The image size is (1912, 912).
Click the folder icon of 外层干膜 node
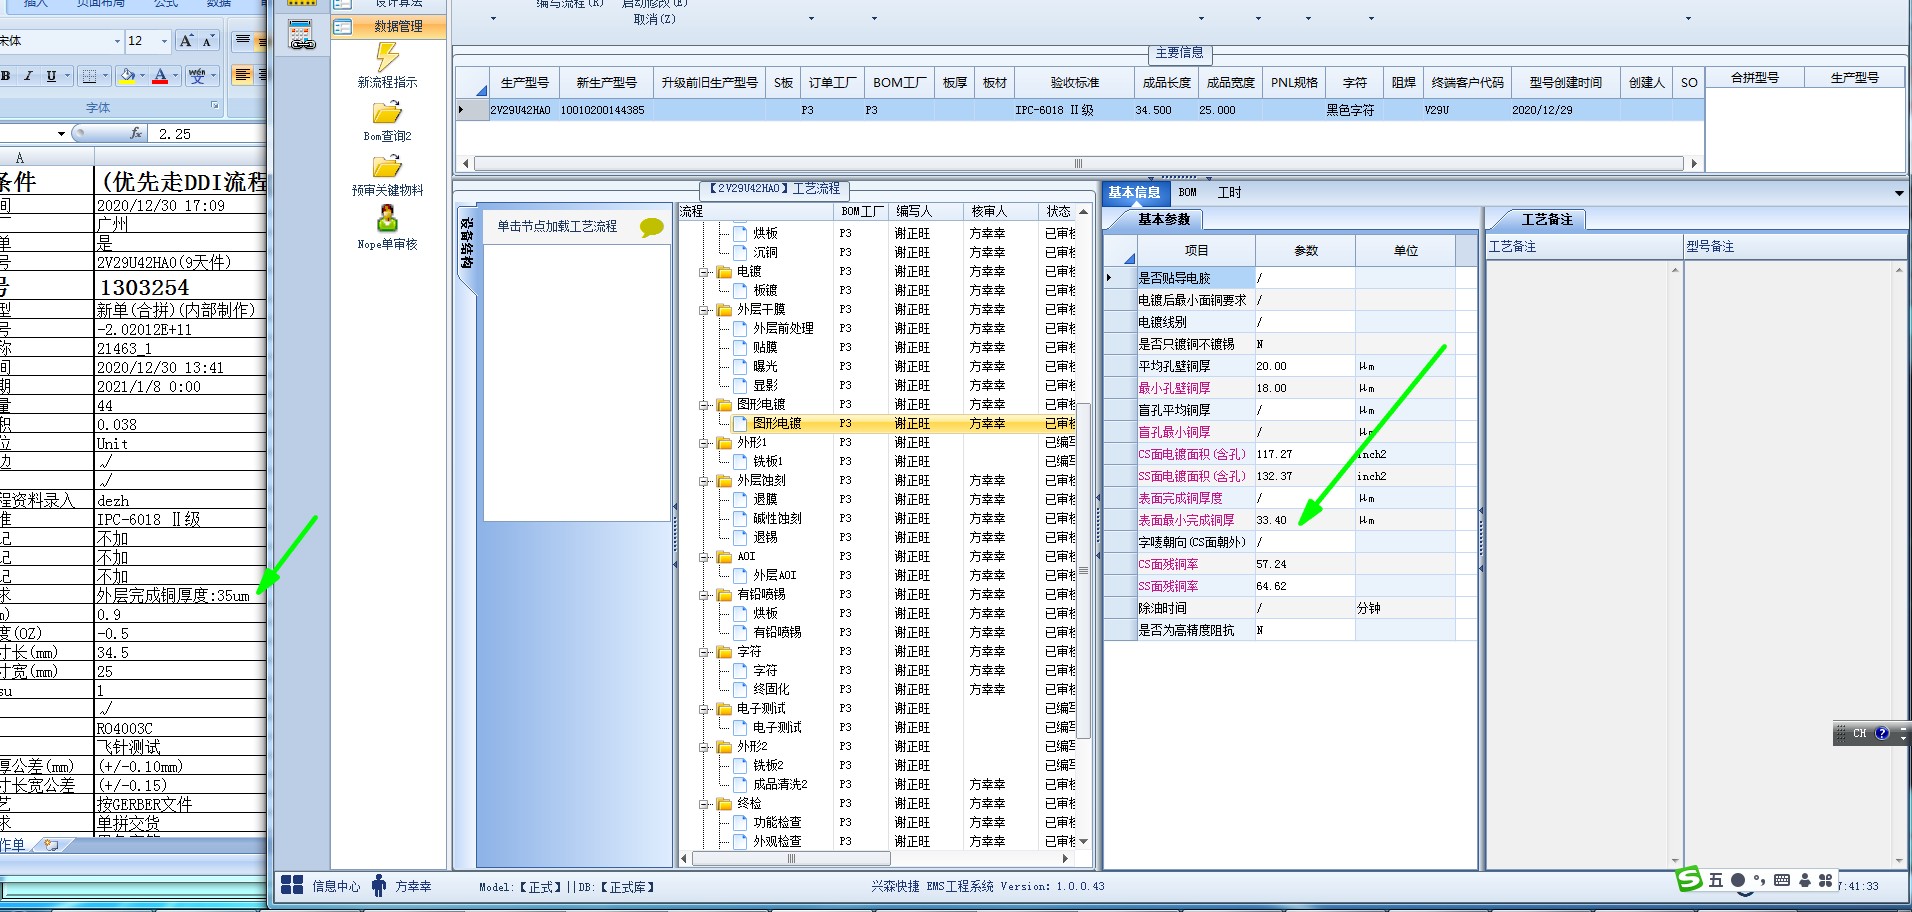(x=725, y=310)
